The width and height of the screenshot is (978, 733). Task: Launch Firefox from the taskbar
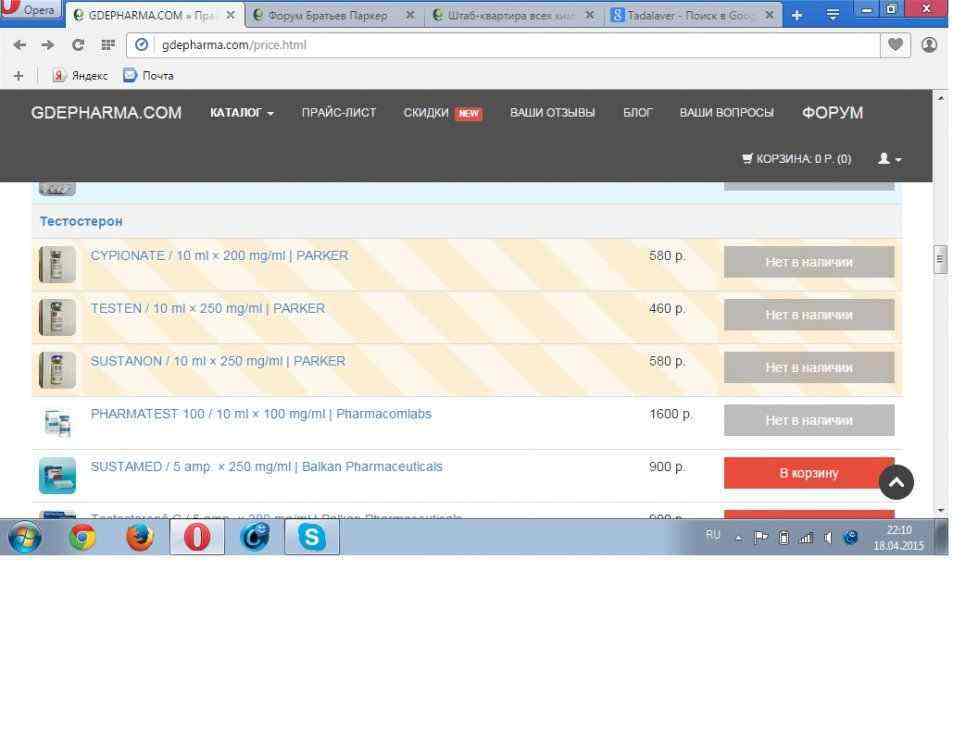click(140, 538)
